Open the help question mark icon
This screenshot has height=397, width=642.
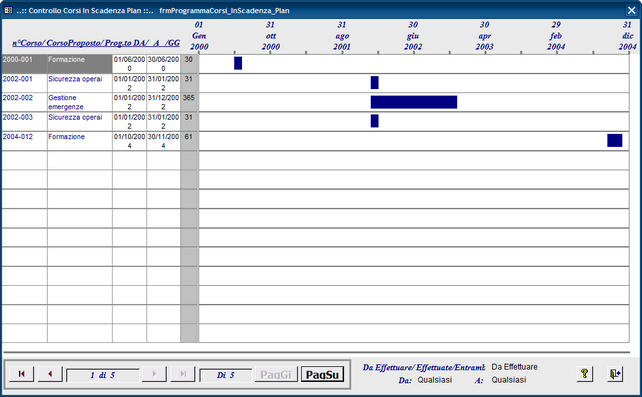tap(584, 373)
